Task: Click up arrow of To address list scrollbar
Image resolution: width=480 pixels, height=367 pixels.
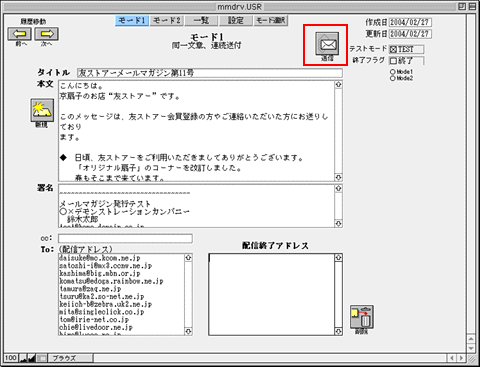Action: coord(188,258)
